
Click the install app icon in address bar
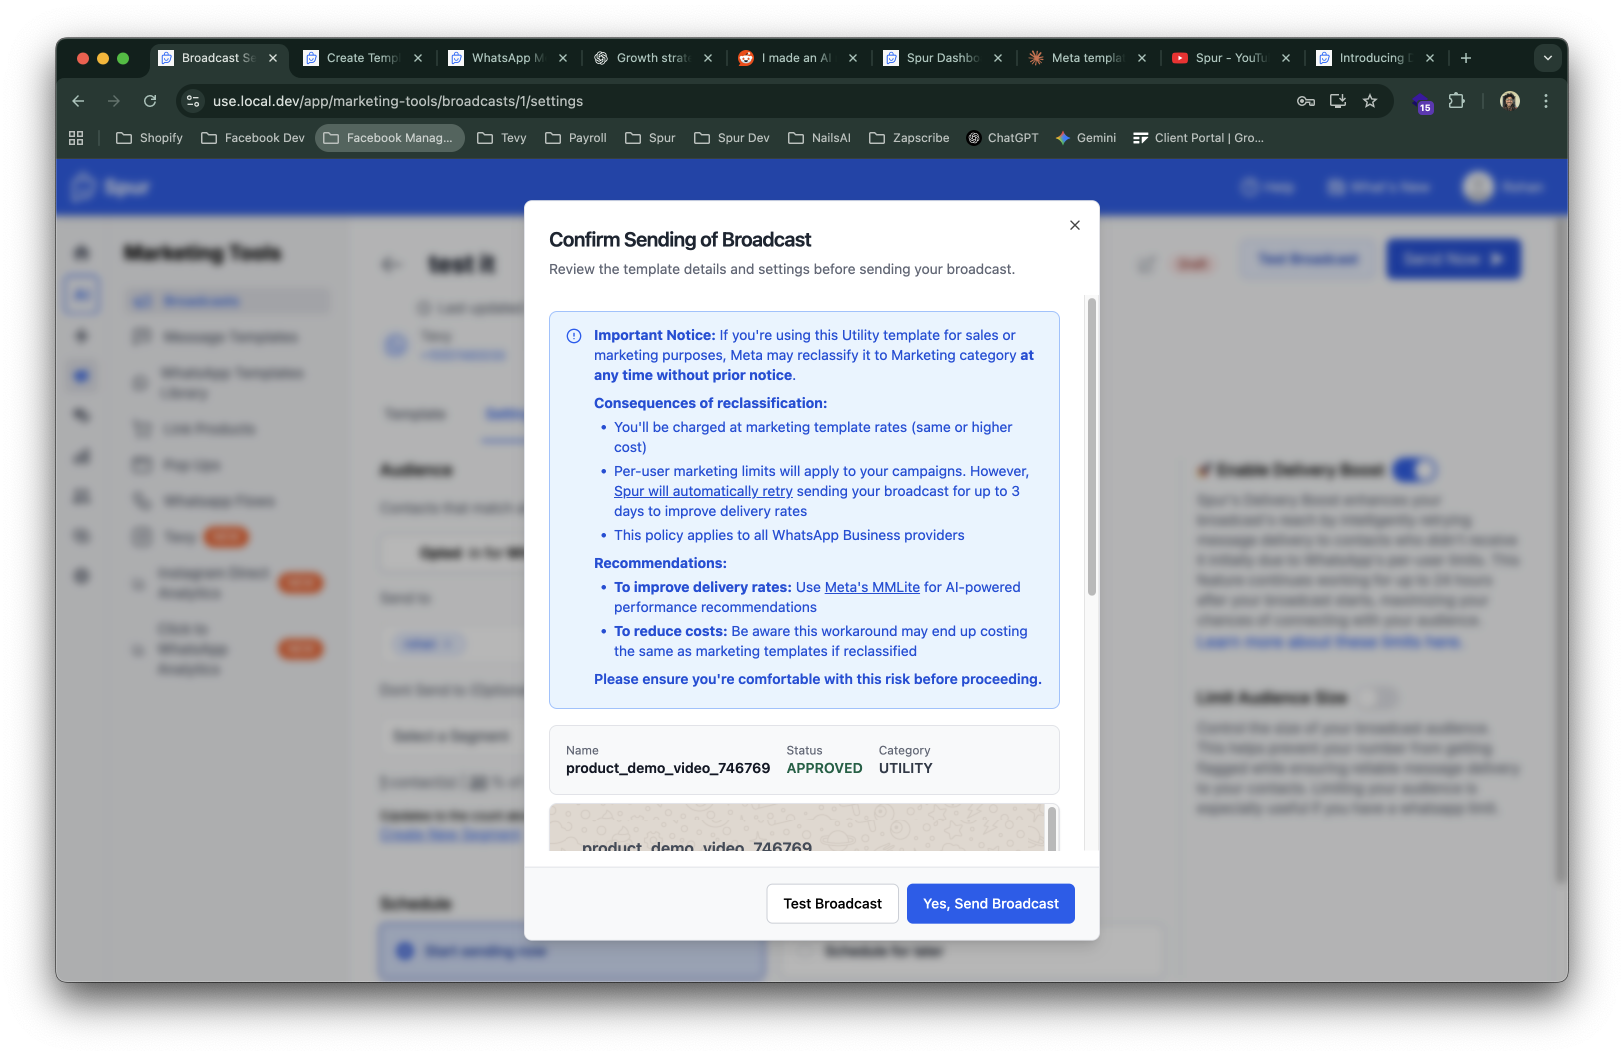click(x=1338, y=101)
